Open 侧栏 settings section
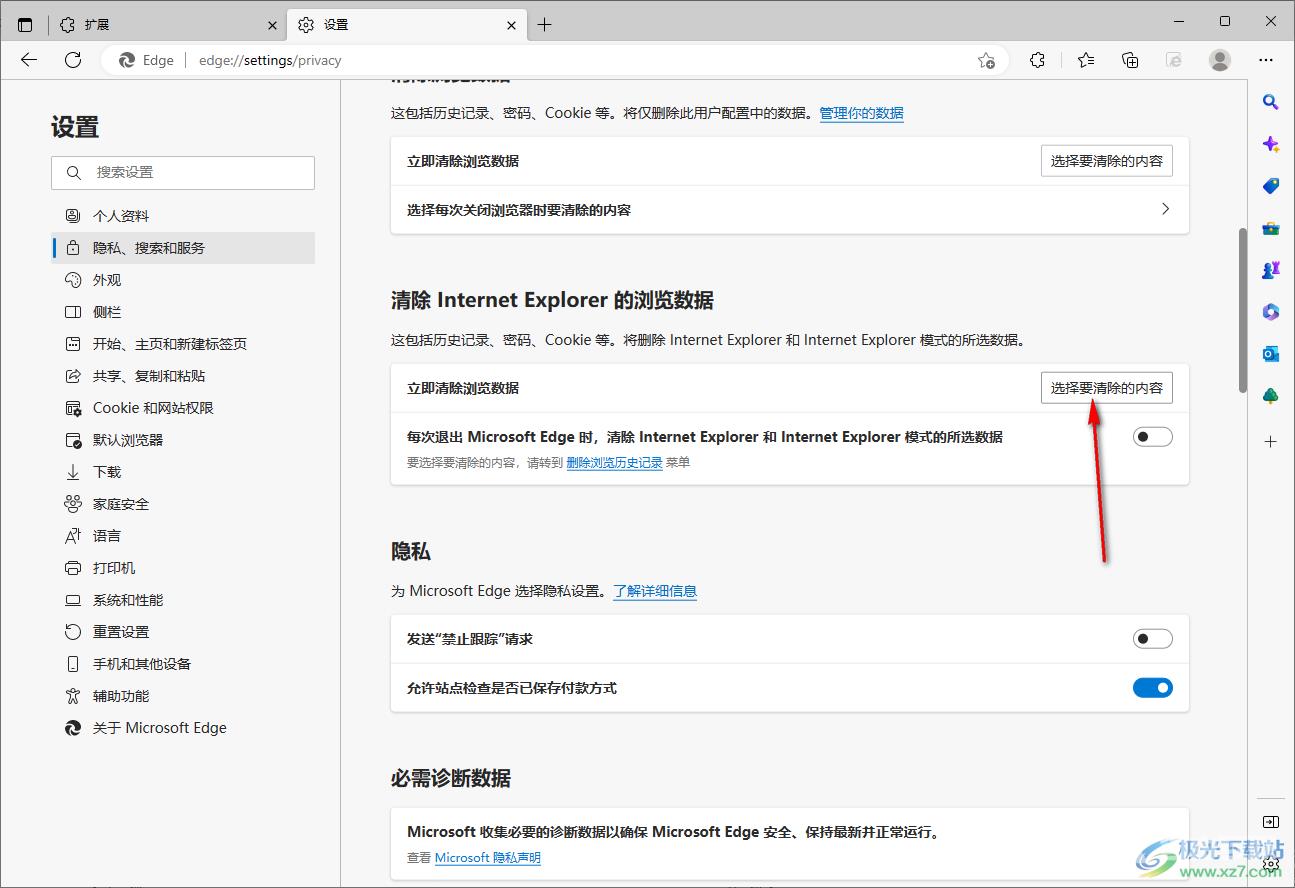 pyautogui.click(x=183, y=312)
